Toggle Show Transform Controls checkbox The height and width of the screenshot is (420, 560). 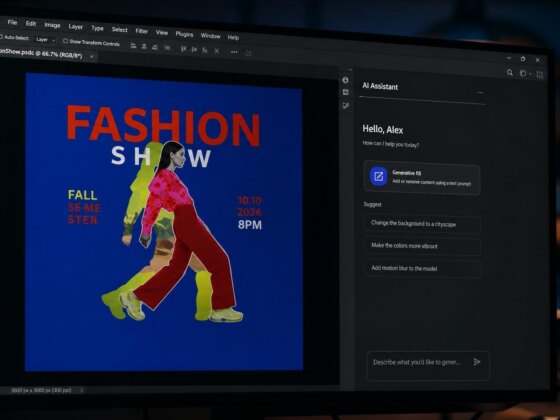click(x=65, y=41)
